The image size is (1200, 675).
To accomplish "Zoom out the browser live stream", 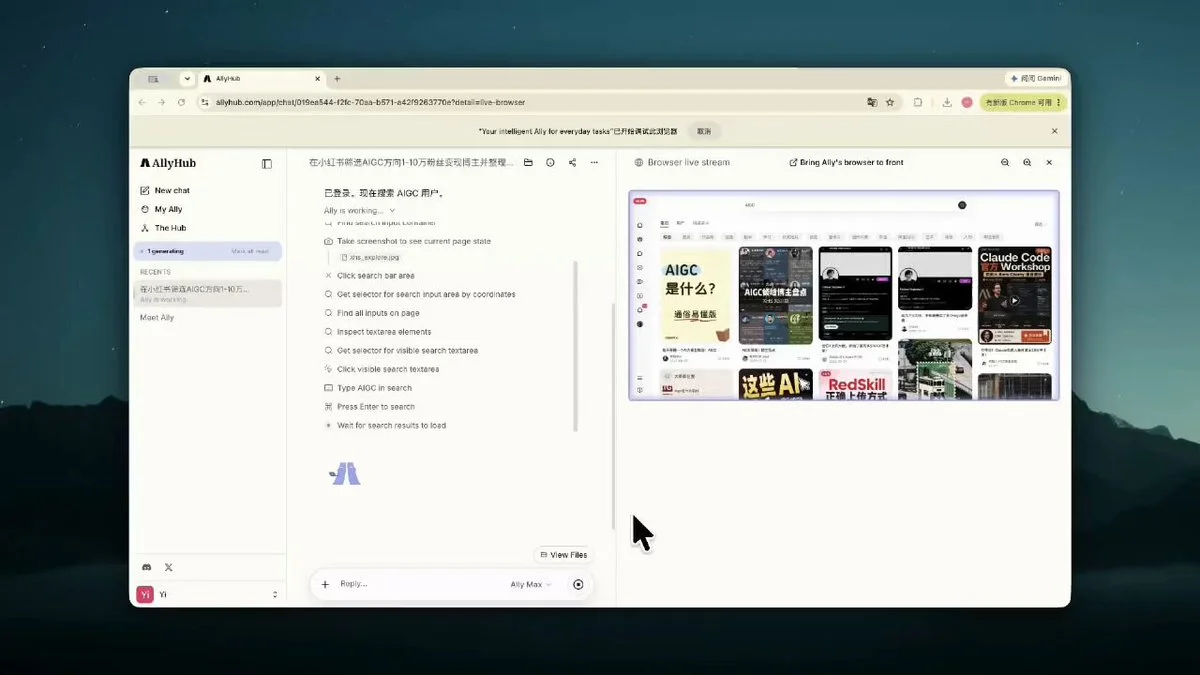I will [x=1005, y=162].
